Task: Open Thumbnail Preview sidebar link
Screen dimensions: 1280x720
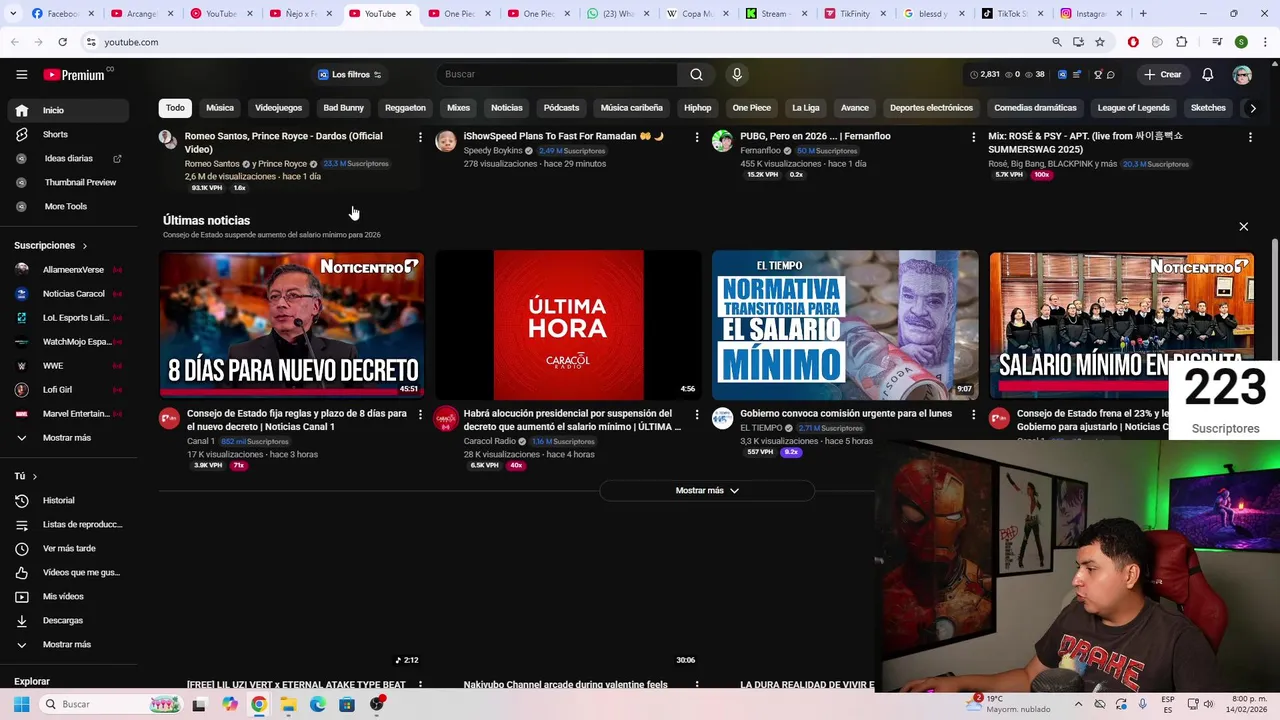Action: coord(67,182)
